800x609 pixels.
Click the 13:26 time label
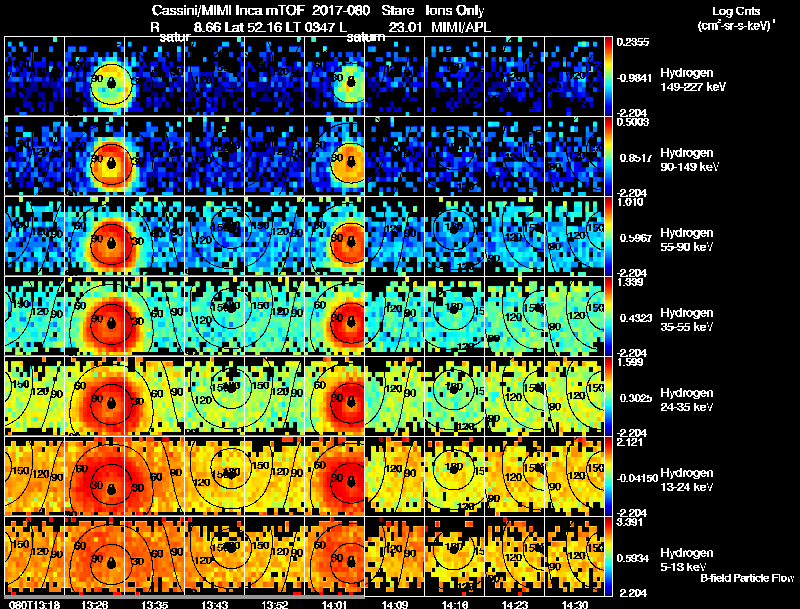tap(94, 604)
